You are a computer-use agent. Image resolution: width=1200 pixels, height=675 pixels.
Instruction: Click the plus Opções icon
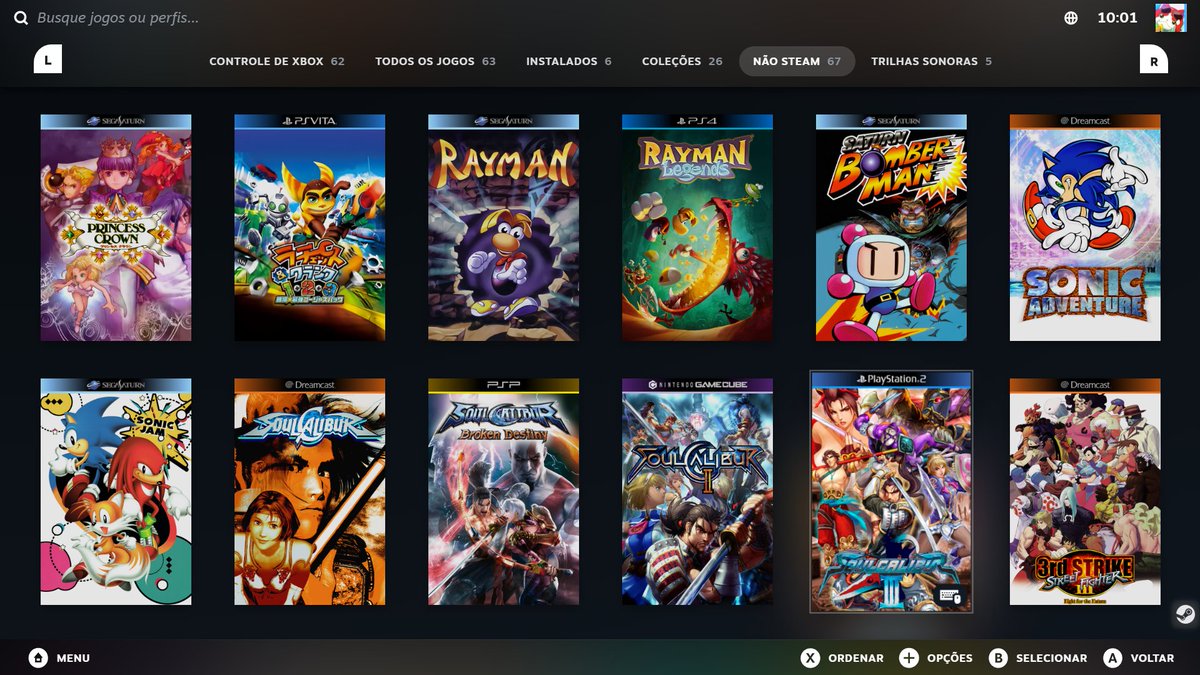coord(909,658)
